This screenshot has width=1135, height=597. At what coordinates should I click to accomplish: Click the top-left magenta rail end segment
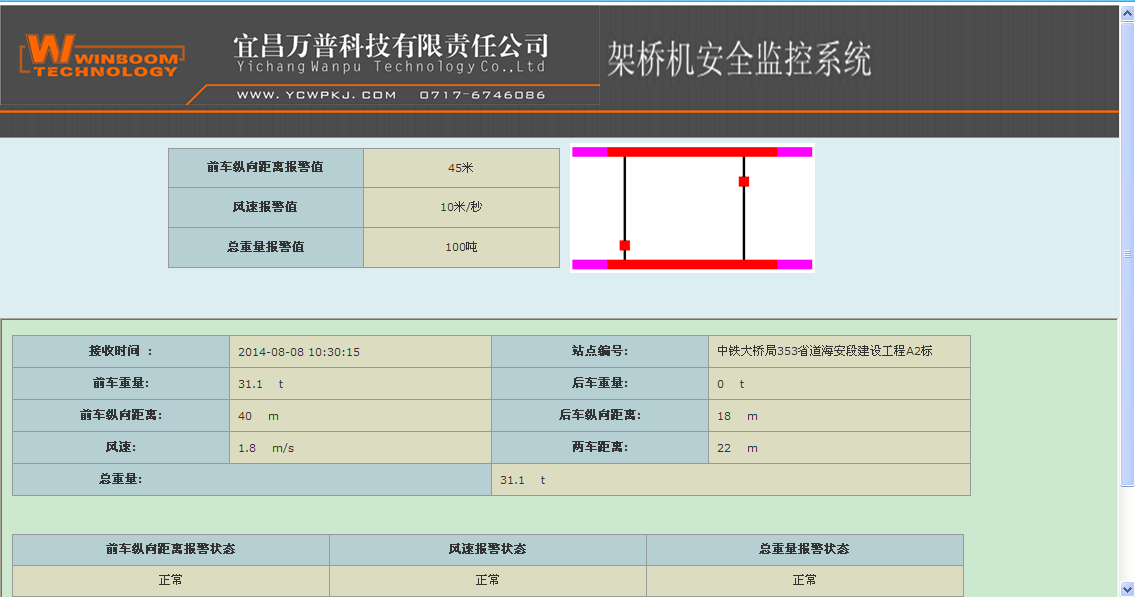point(589,152)
